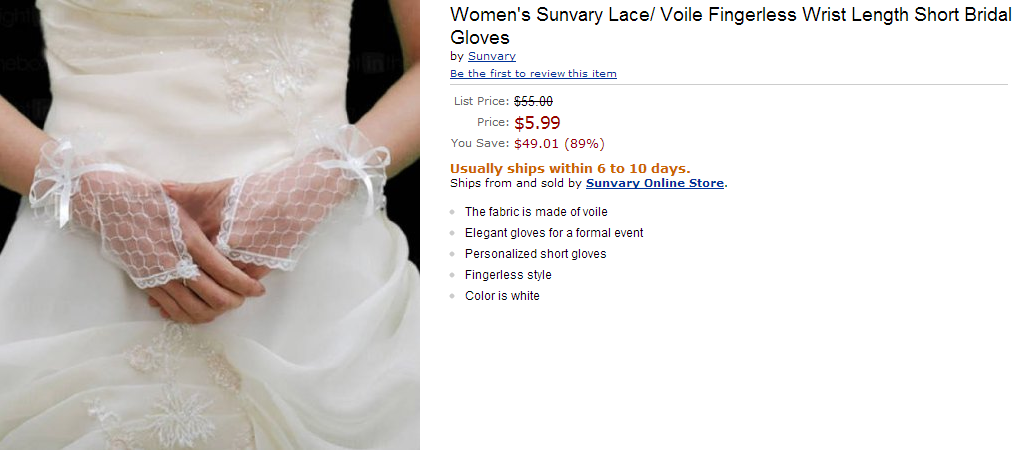
Task: Click the bridal gloves product image
Action: pyautogui.click(x=210, y=225)
